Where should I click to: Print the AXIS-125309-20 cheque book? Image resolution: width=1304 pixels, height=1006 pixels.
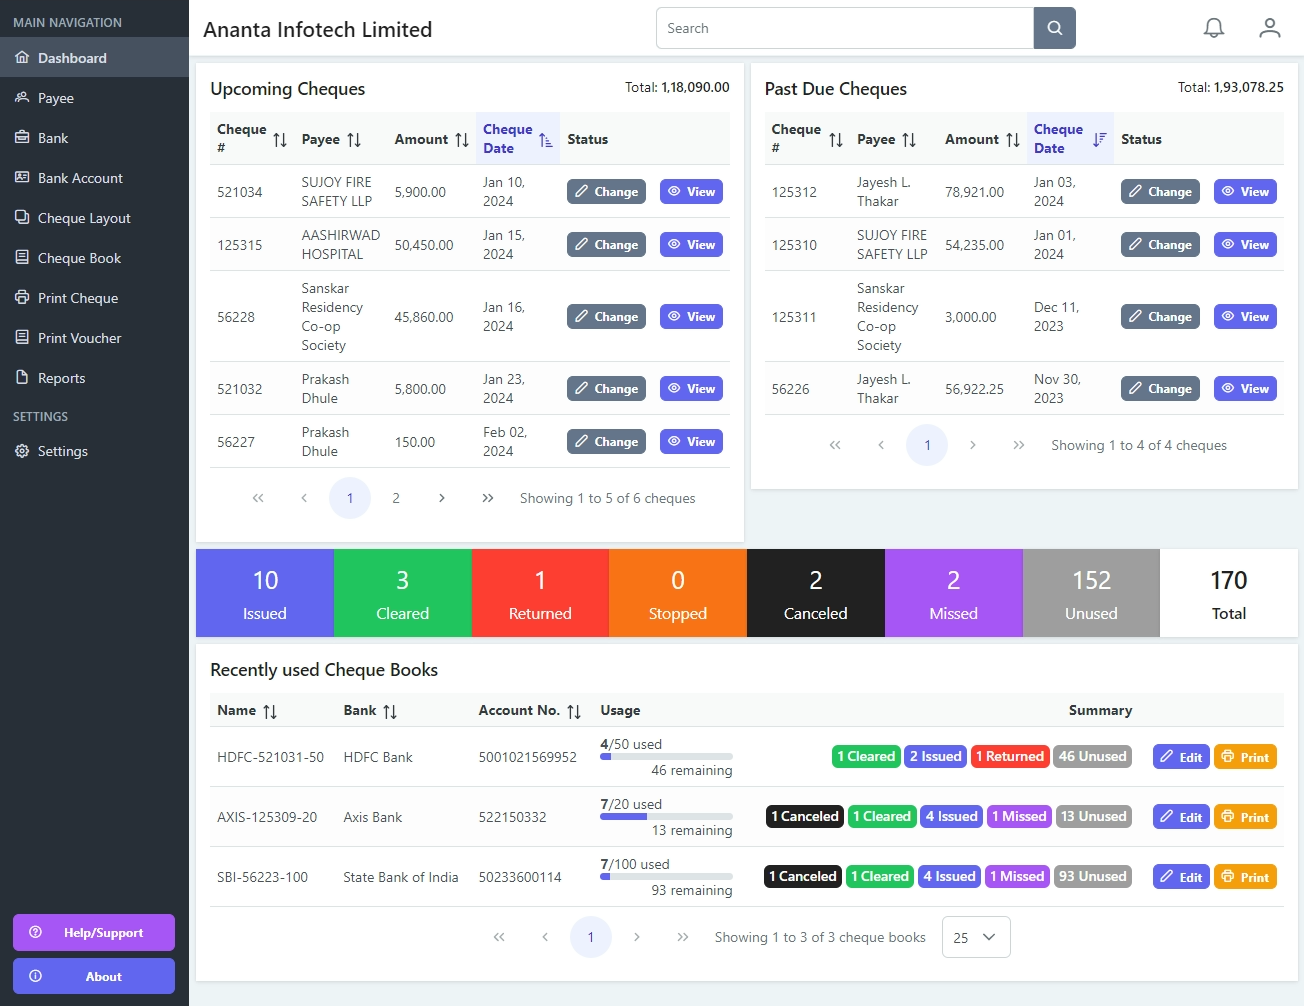tap(1245, 817)
